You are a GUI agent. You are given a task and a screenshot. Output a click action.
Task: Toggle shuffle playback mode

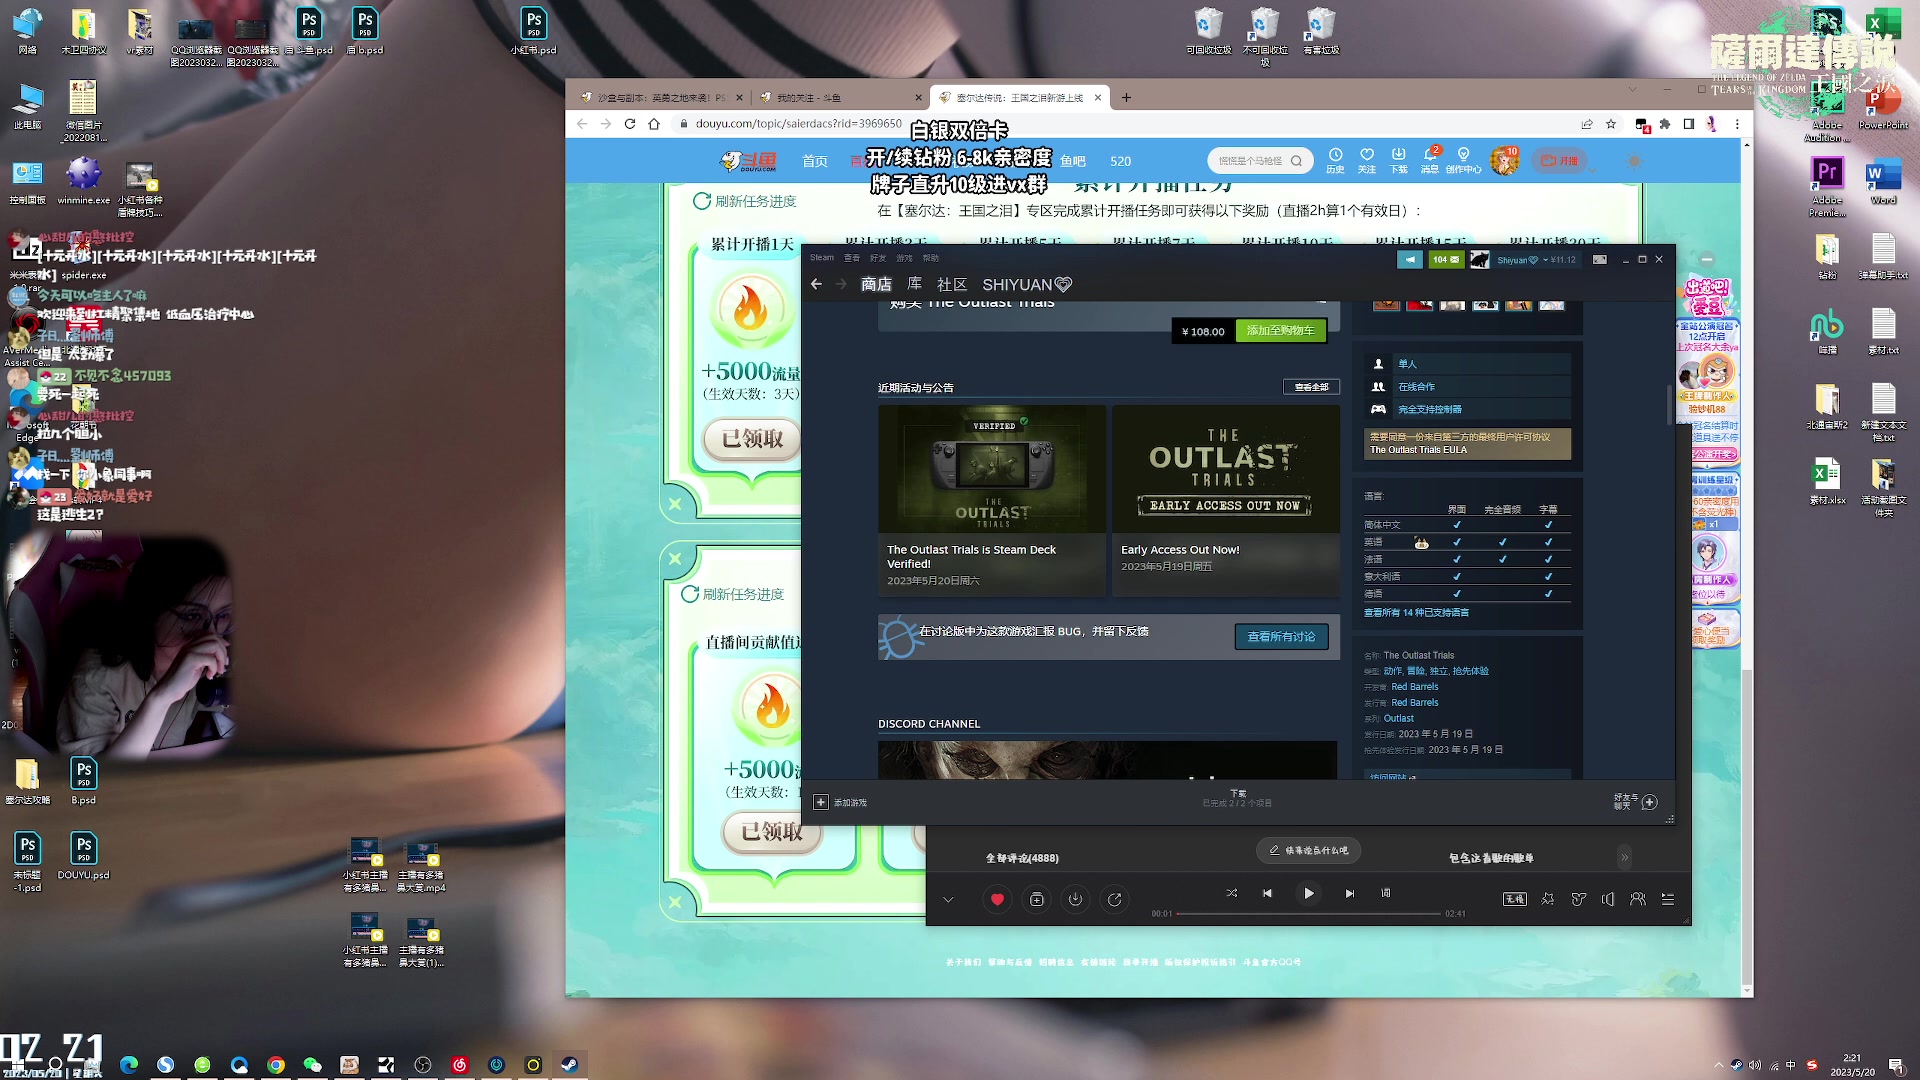click(x=1232, y=893)
